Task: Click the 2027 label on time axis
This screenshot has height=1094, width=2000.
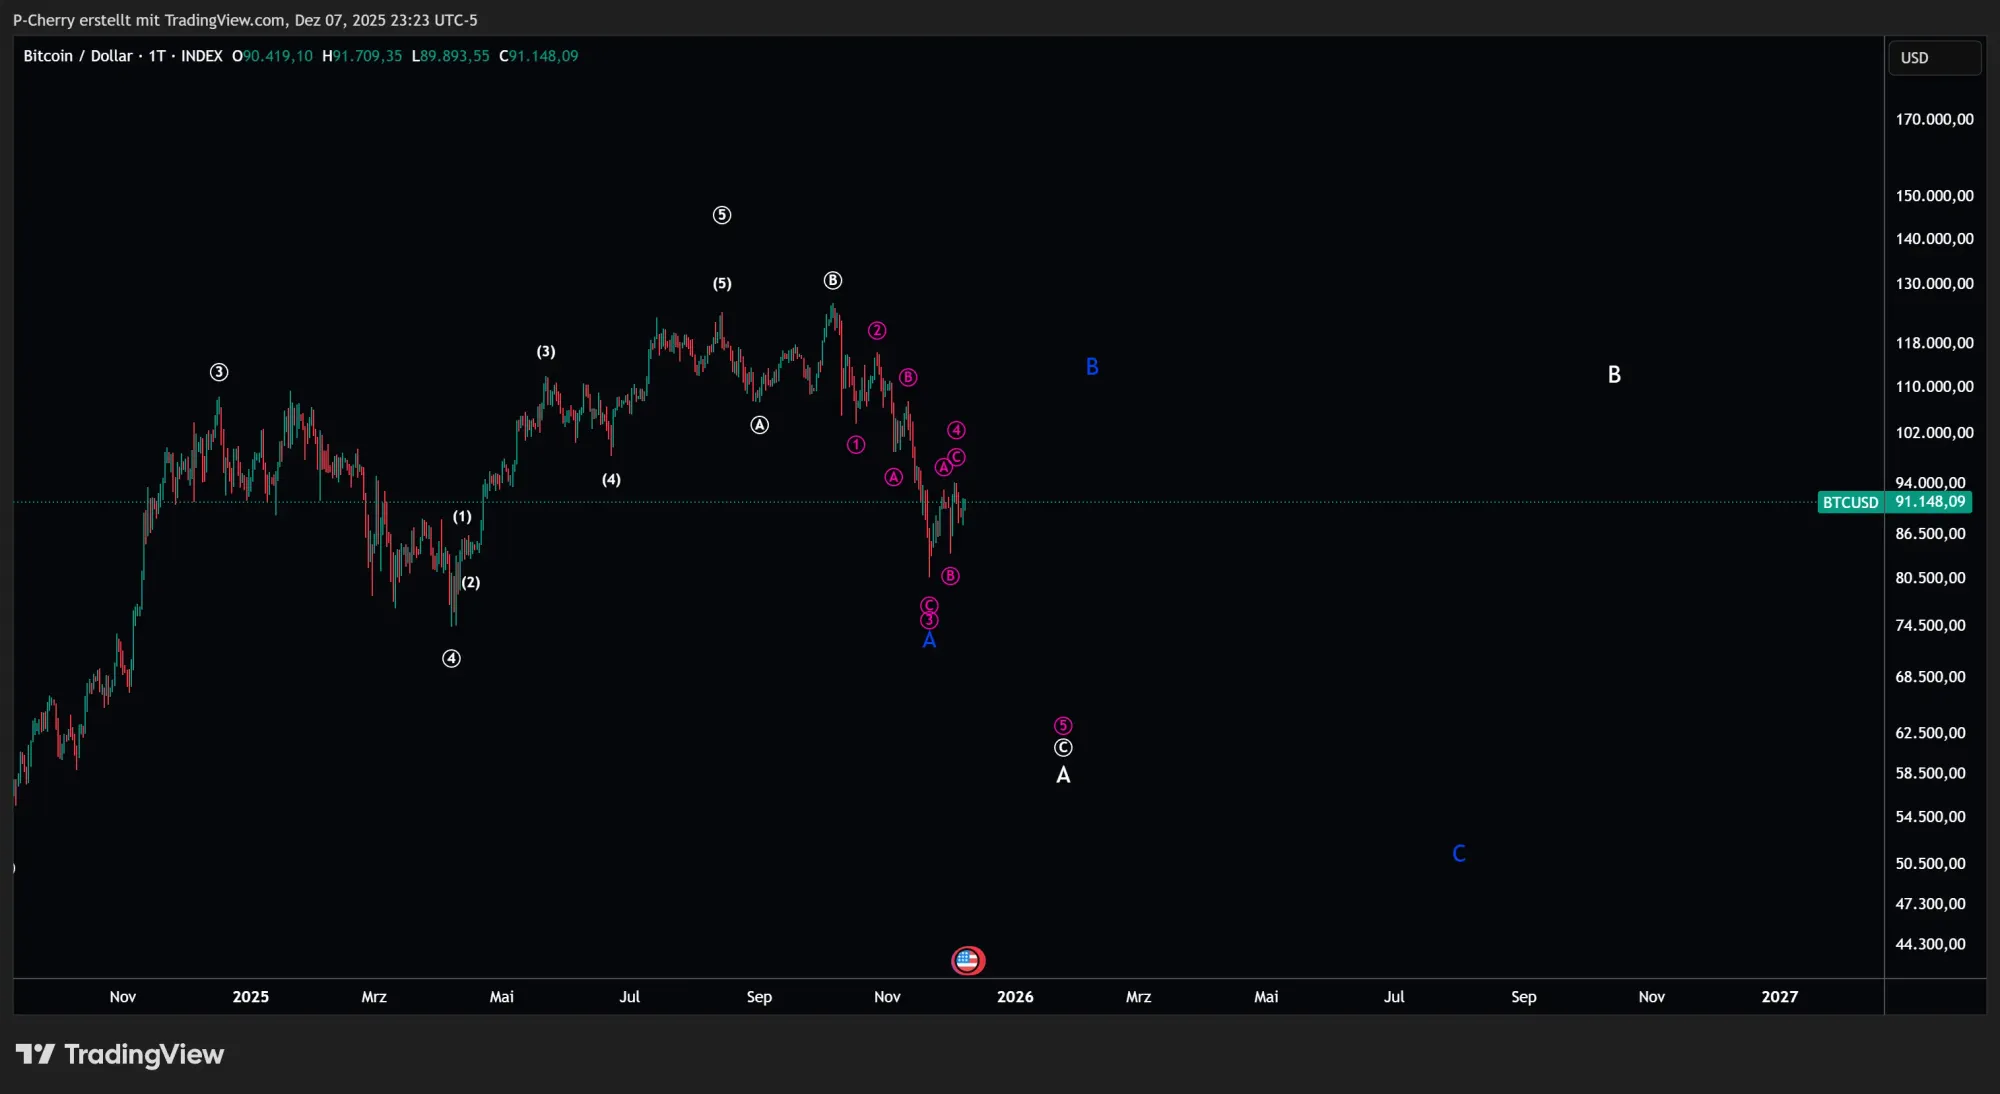Action: coord(1780,997)
